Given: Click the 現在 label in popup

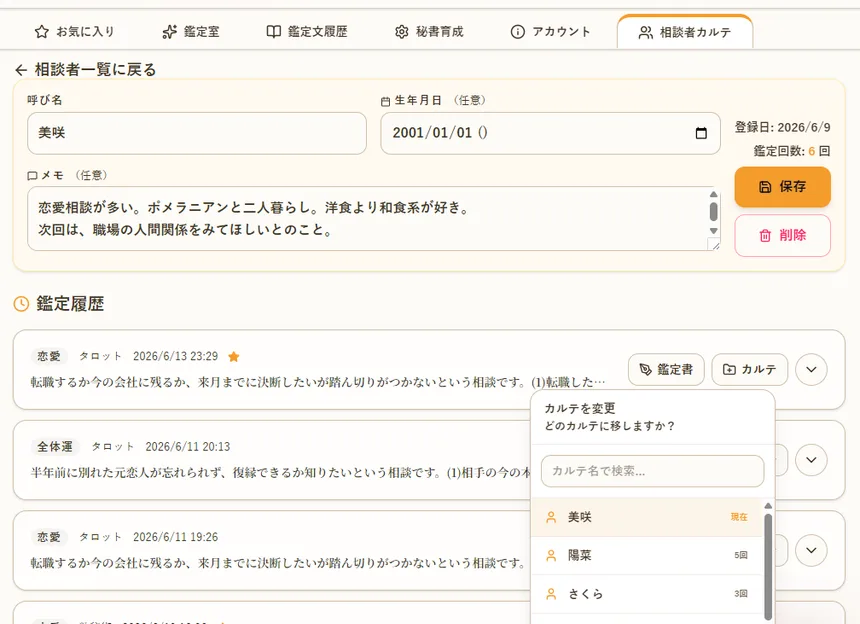Looking at the screenshot, I should pos(739,517).
